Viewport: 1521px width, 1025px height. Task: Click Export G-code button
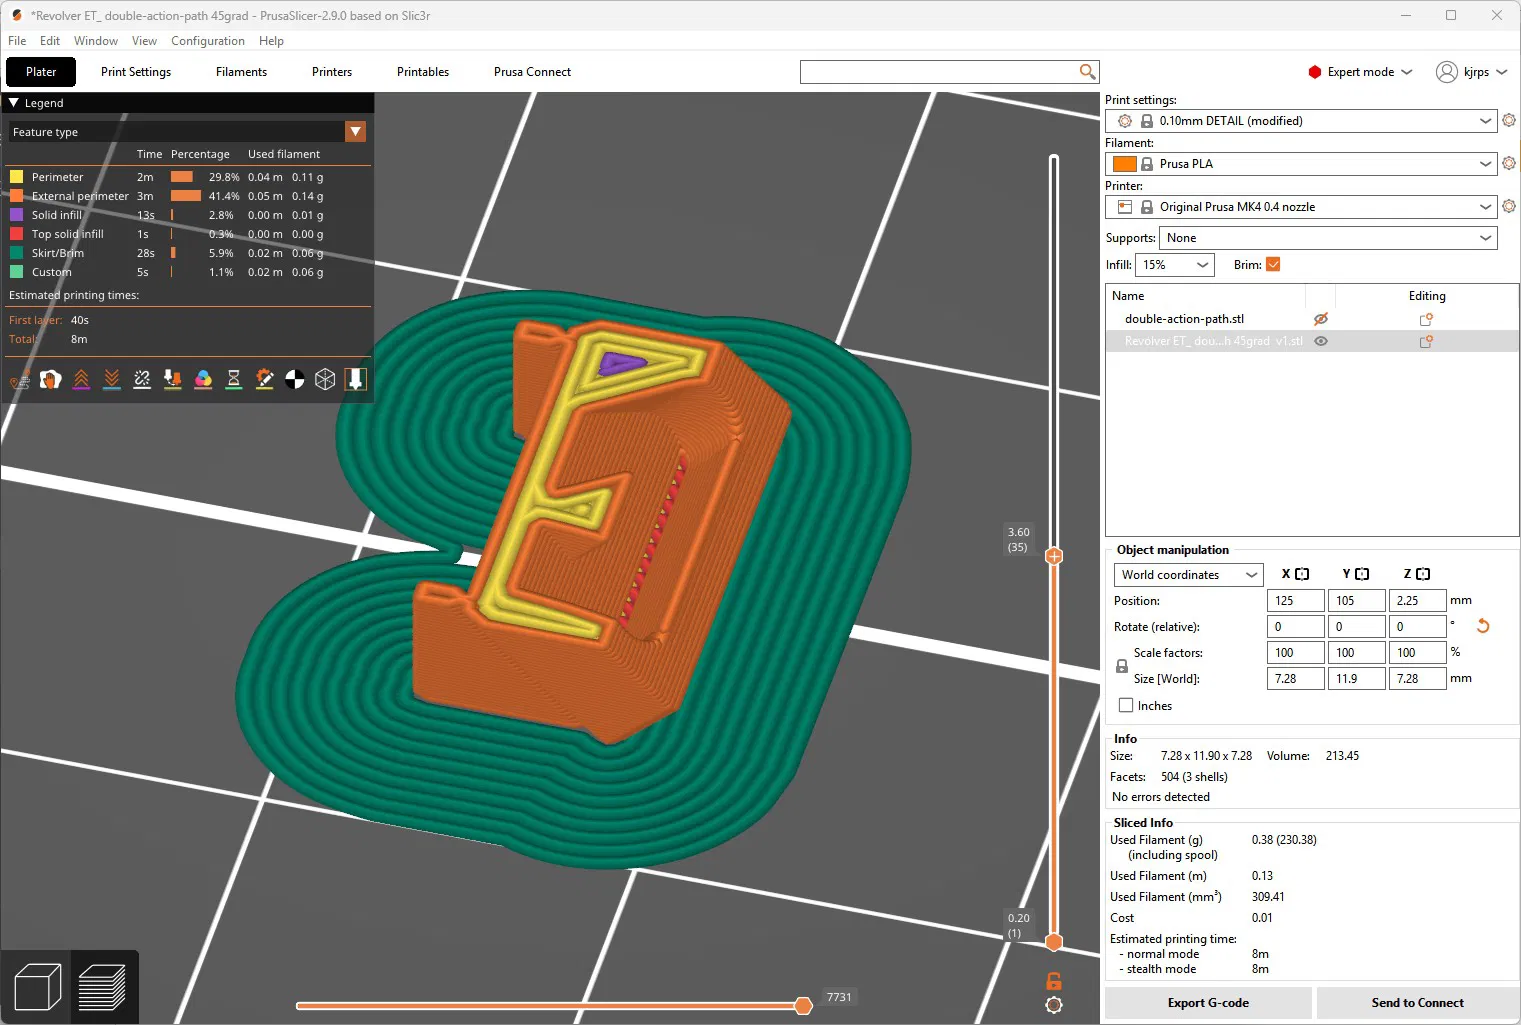point(1208,1003)
